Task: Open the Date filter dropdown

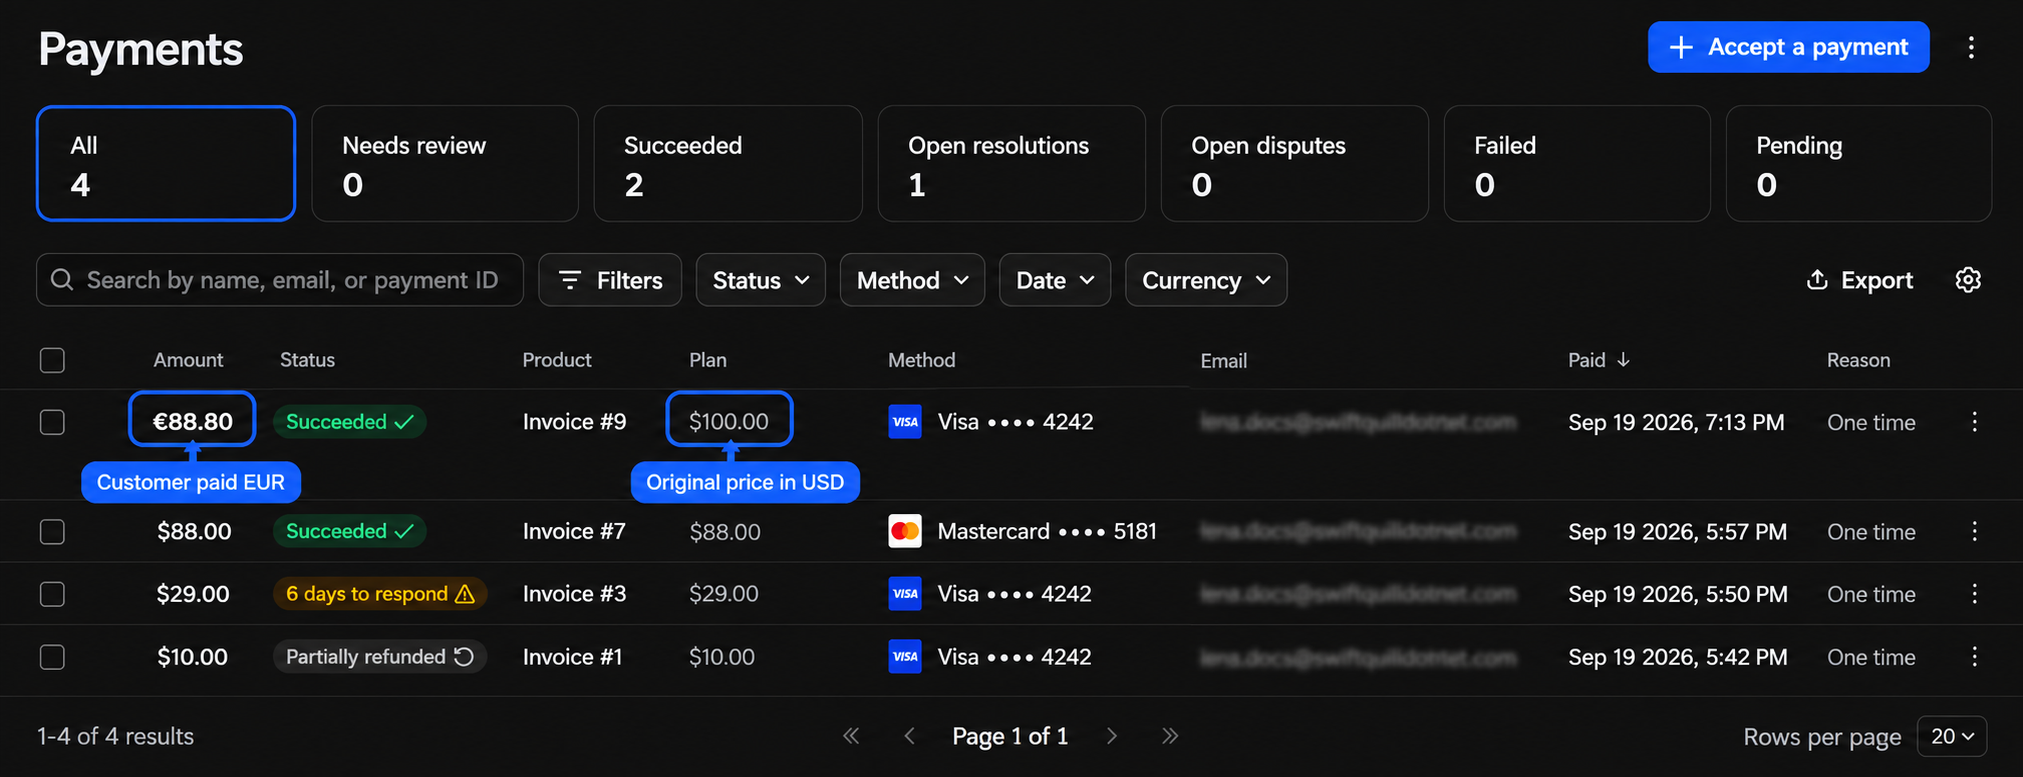Action: click(1055, 280)
